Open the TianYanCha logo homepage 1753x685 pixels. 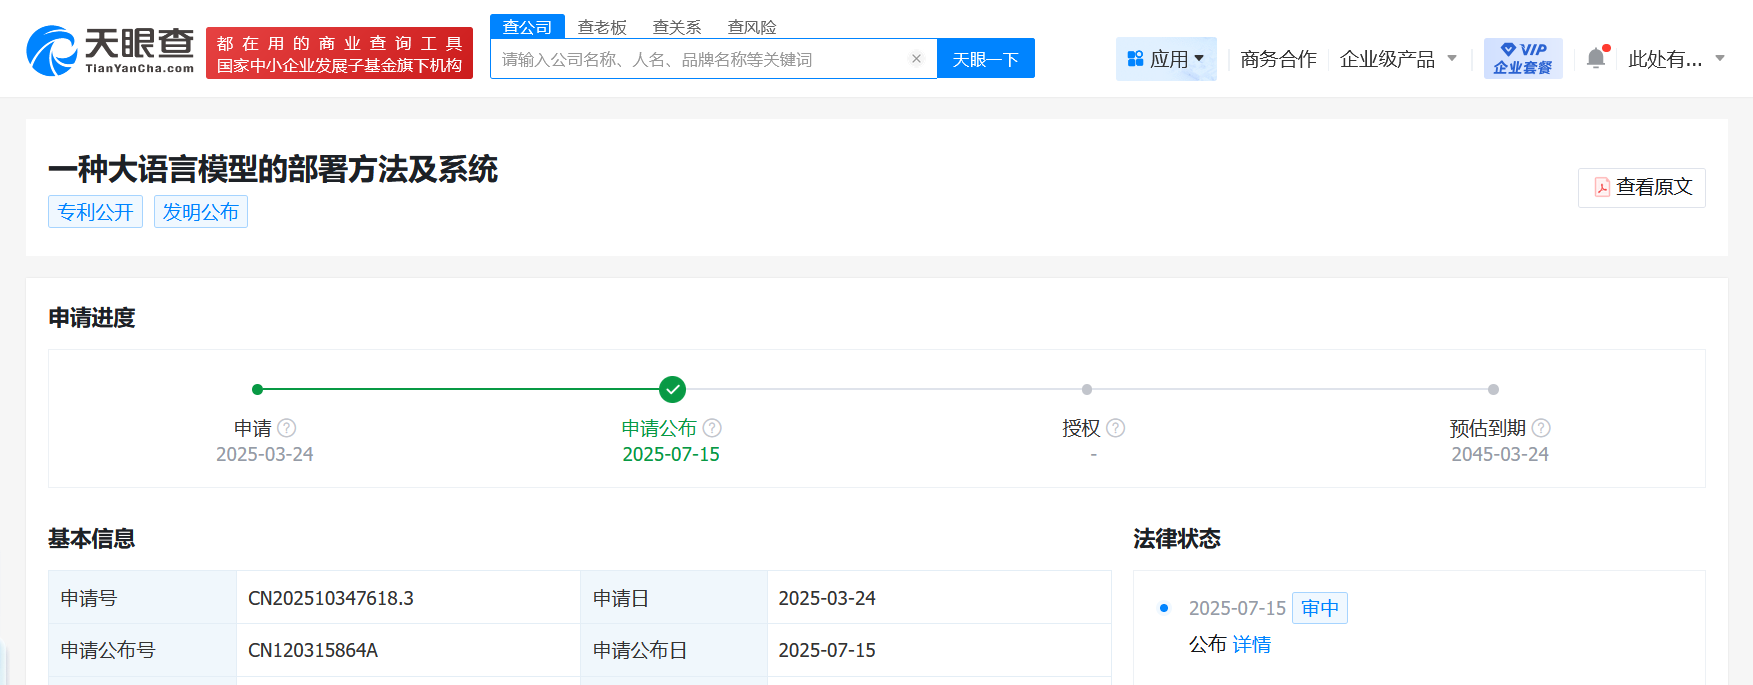coord(110,51)
